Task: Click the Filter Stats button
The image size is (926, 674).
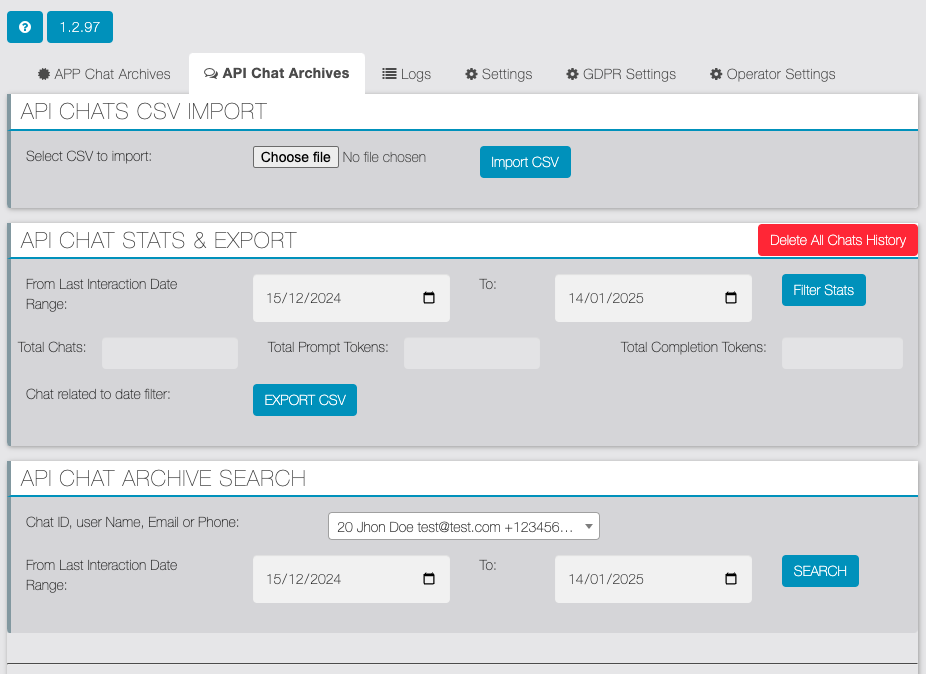Action: tap(823, 290)
